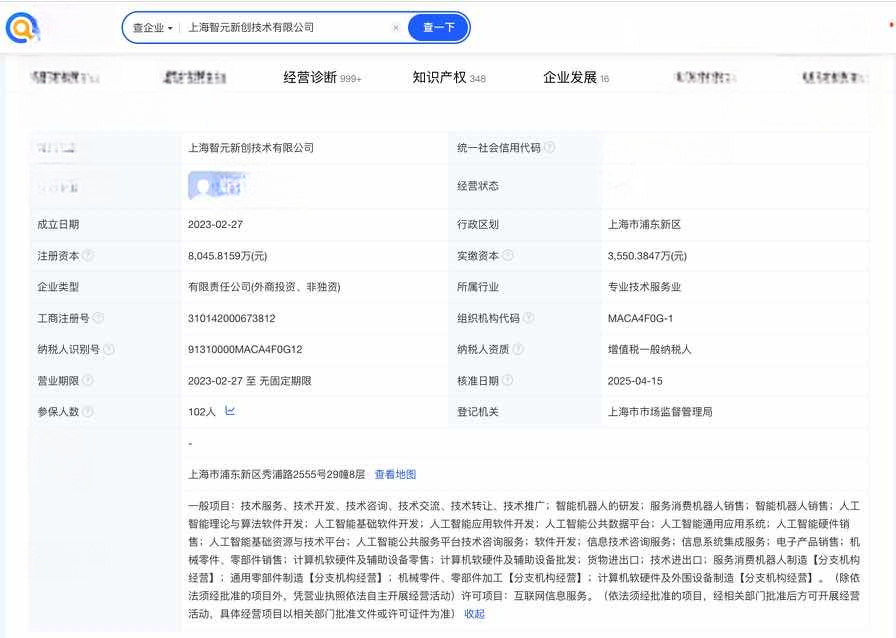The width and height of the screenshot is (896, 638).
Task: Click the organization code MACA4F0G-1
Action: point(641,318)
